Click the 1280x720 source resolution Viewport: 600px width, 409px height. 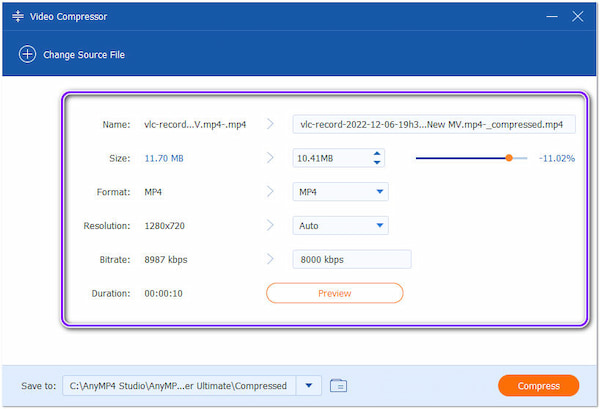(x=165, y=226)
